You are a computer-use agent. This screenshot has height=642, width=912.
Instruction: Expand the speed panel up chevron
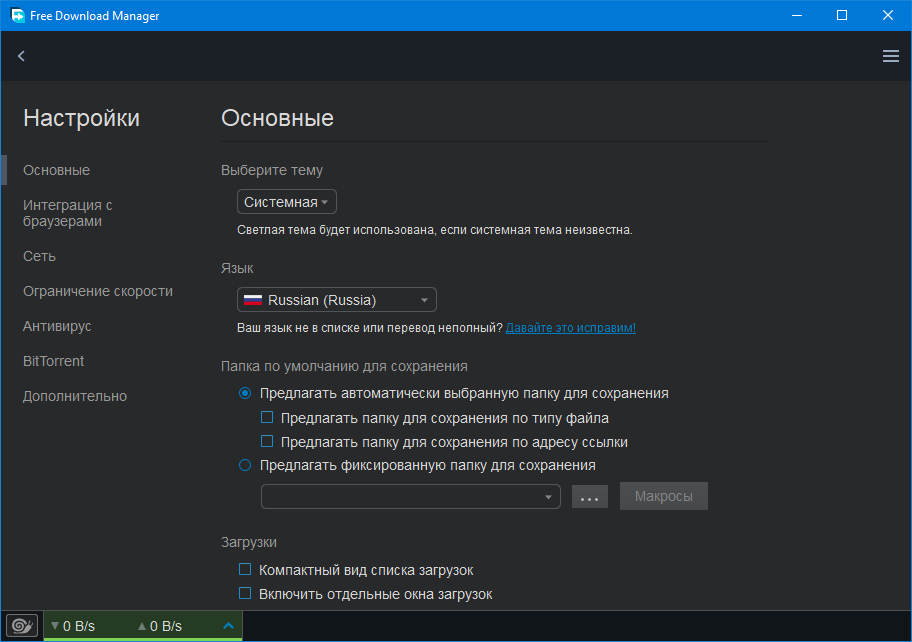click(229, 626)
